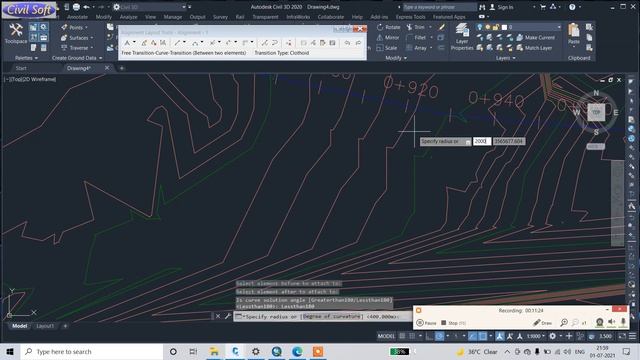Click MODEL button in status bar
Image resolution: width=640 pixels, height=360 pixels.
coord(386,336)
